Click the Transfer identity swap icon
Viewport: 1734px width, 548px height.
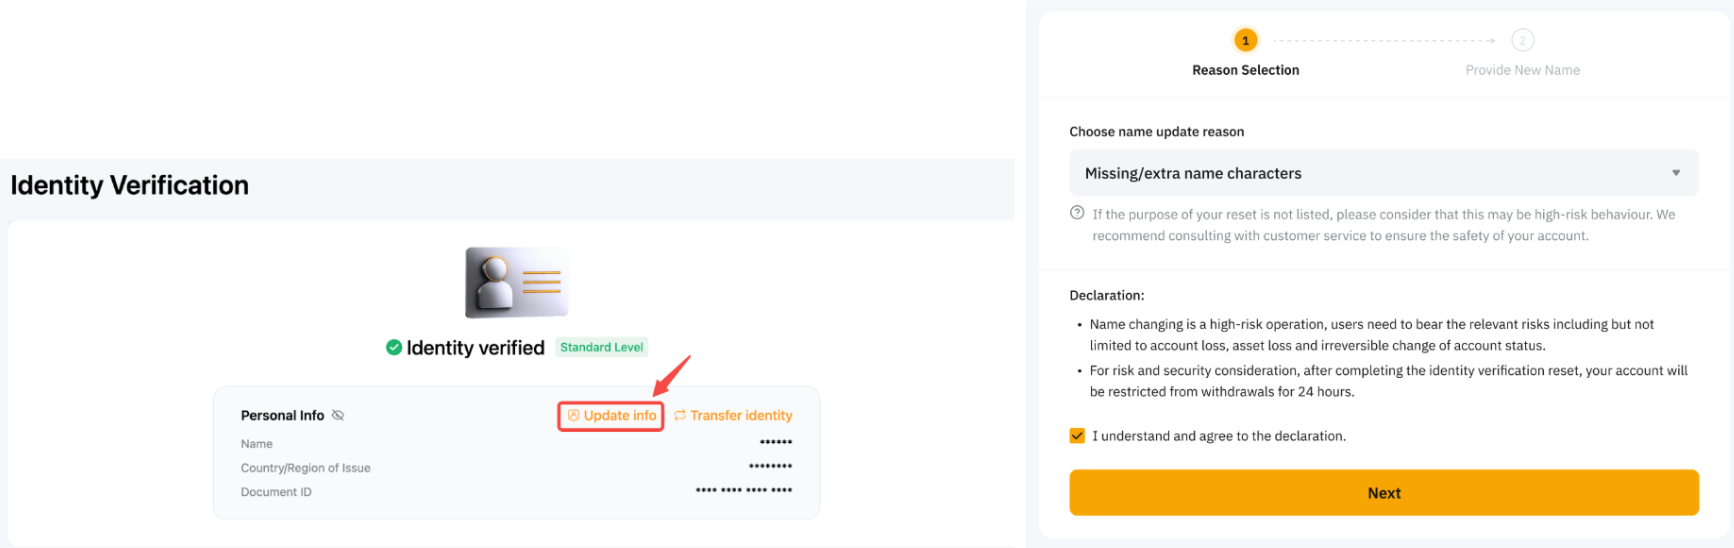pos(680,416)
